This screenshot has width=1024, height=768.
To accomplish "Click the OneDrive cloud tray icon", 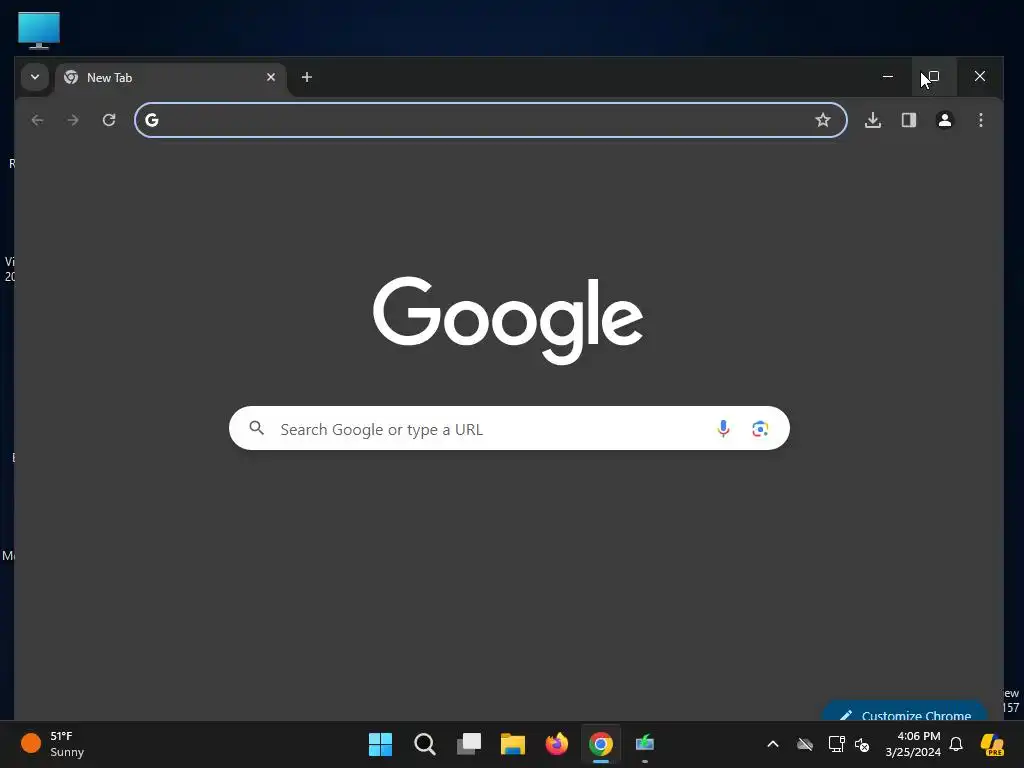I will click(805, 744).
